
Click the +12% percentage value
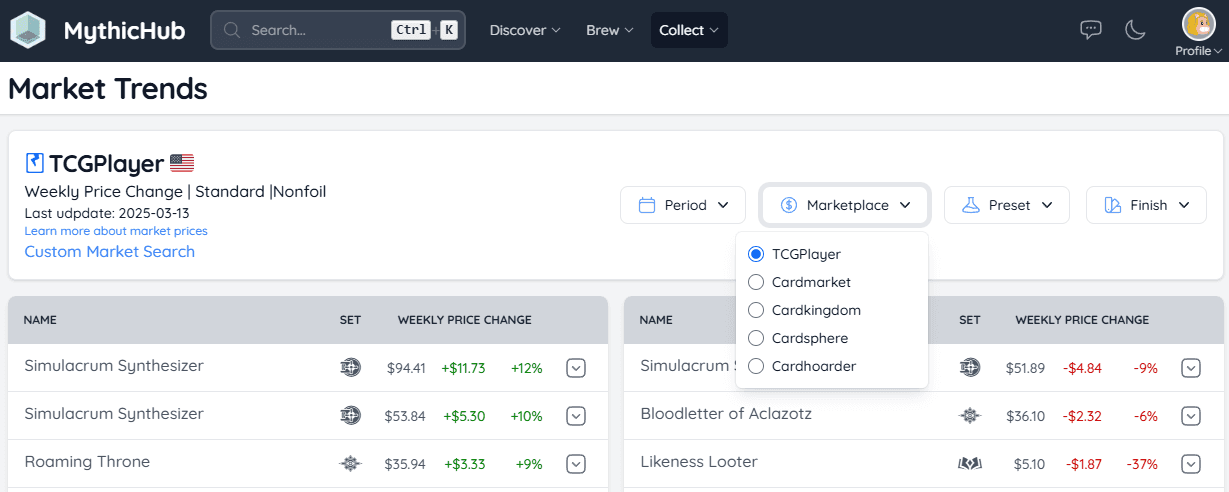pyautogui.click(x=526, y=368)
